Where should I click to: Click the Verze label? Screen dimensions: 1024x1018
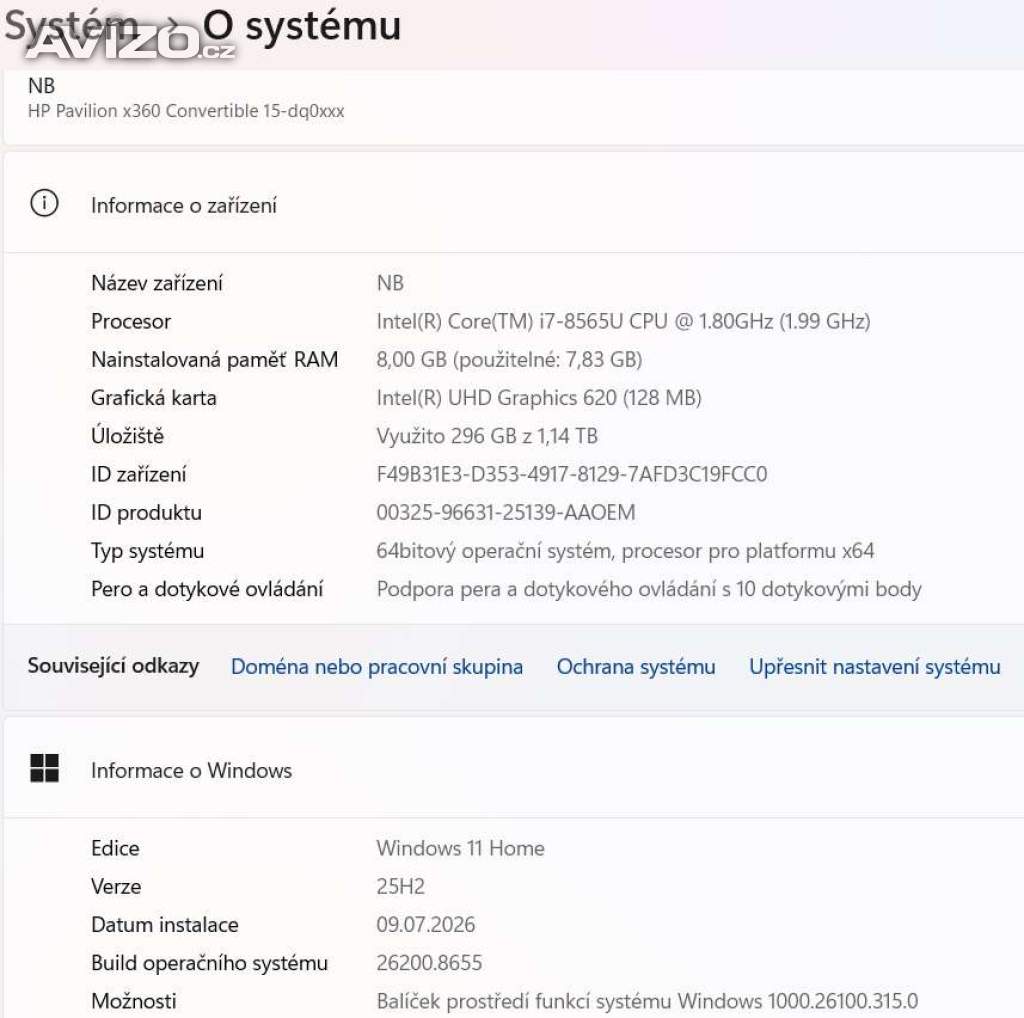tap(116, 887)
